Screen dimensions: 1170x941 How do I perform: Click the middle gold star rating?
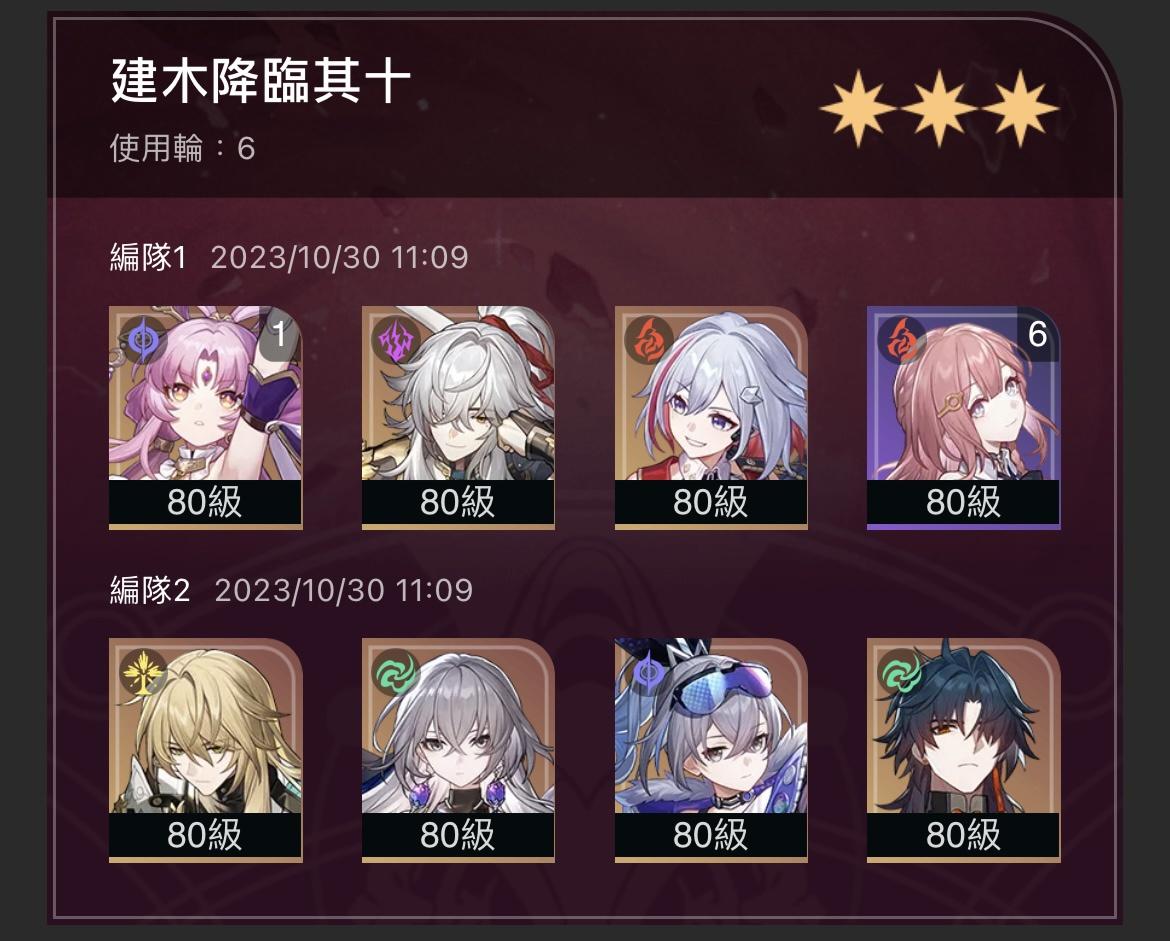pos(939,108)
